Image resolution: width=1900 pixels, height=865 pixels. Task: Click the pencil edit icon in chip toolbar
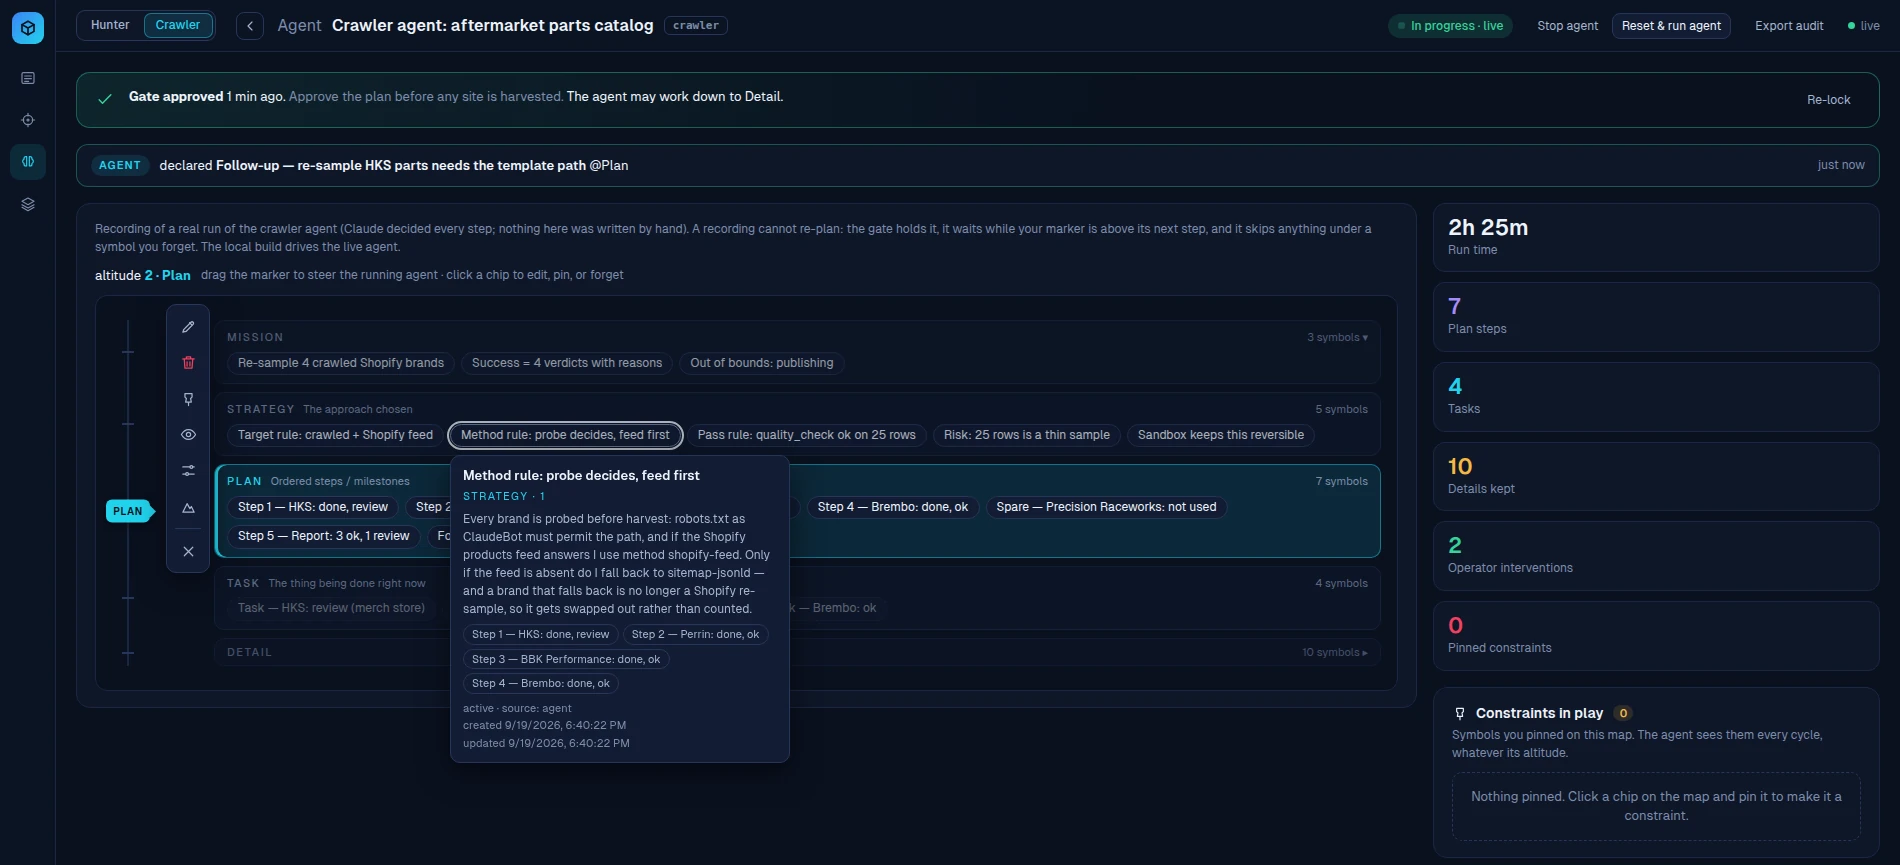point(188,327)
